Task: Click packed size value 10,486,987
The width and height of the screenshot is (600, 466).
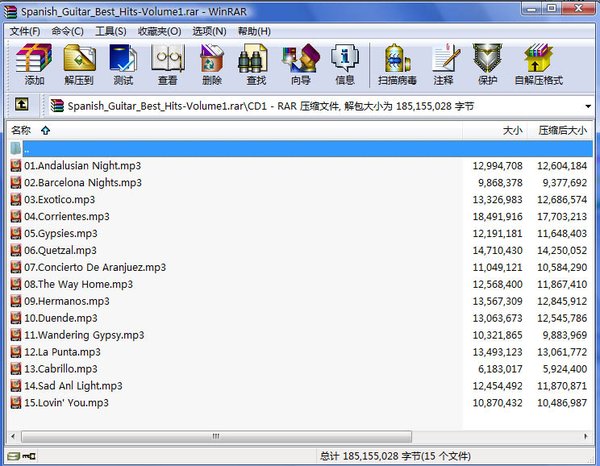Action: (x=562, y=403)
